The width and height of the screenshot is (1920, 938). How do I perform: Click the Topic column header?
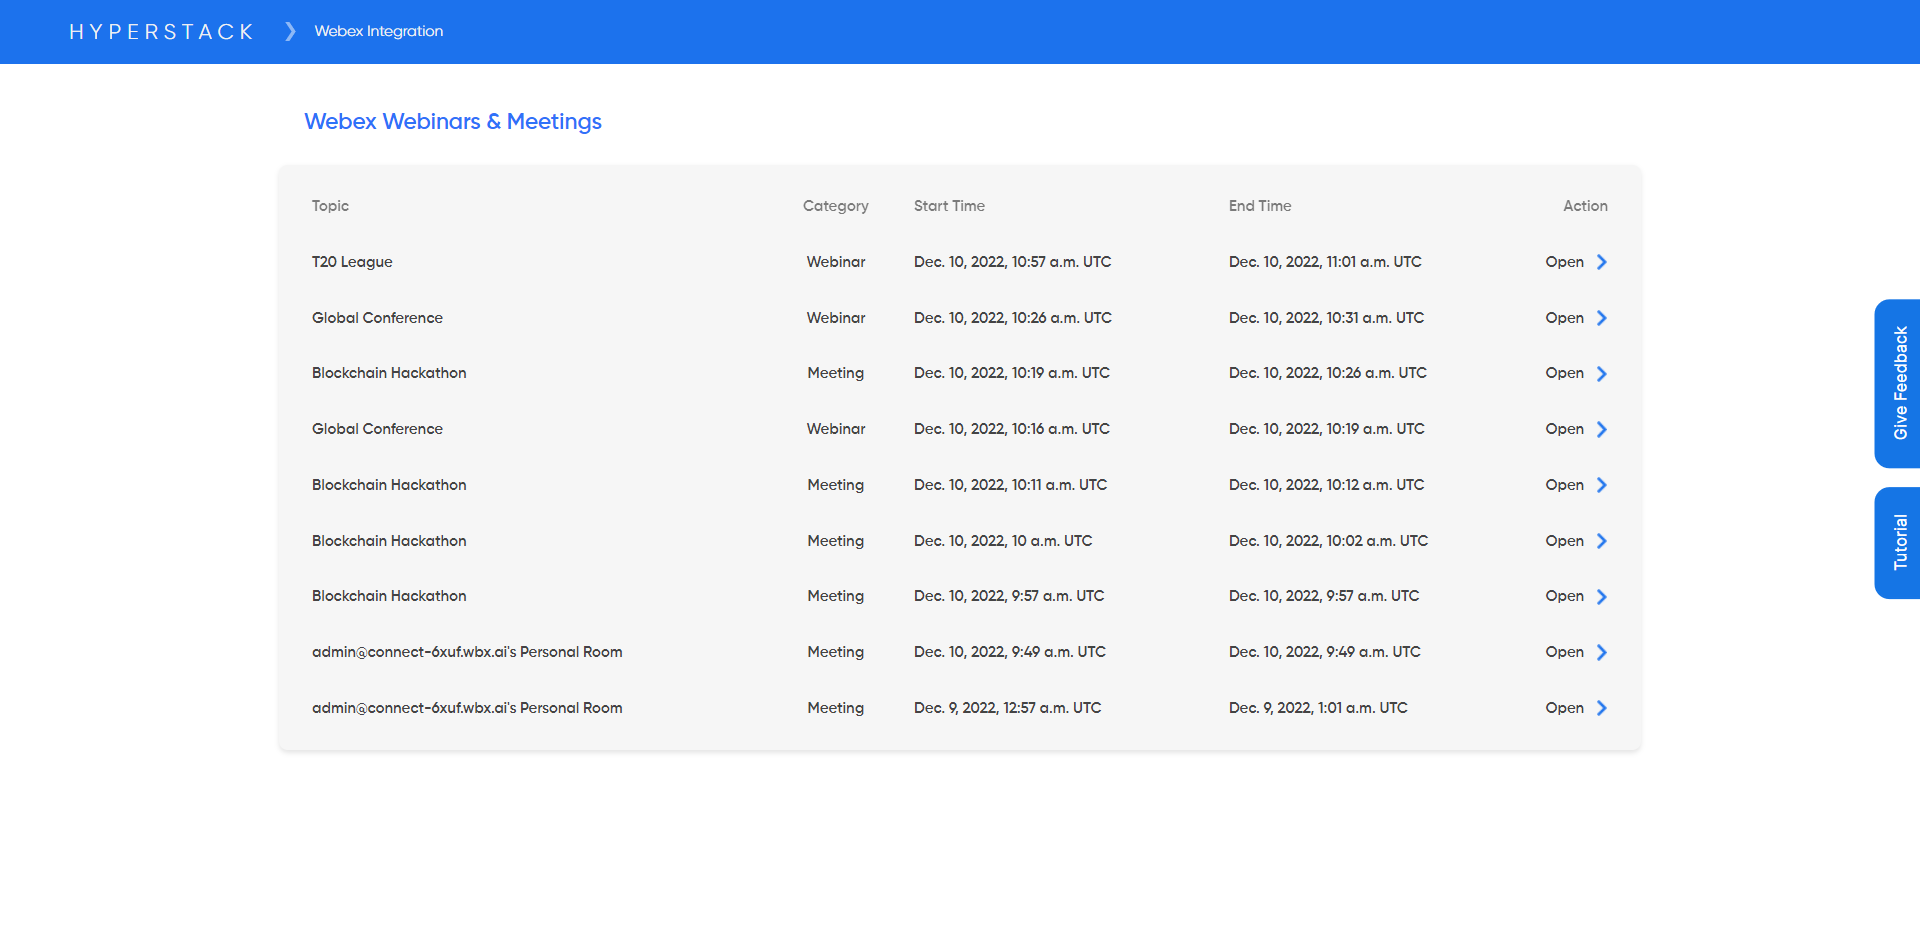click(330, 206)
